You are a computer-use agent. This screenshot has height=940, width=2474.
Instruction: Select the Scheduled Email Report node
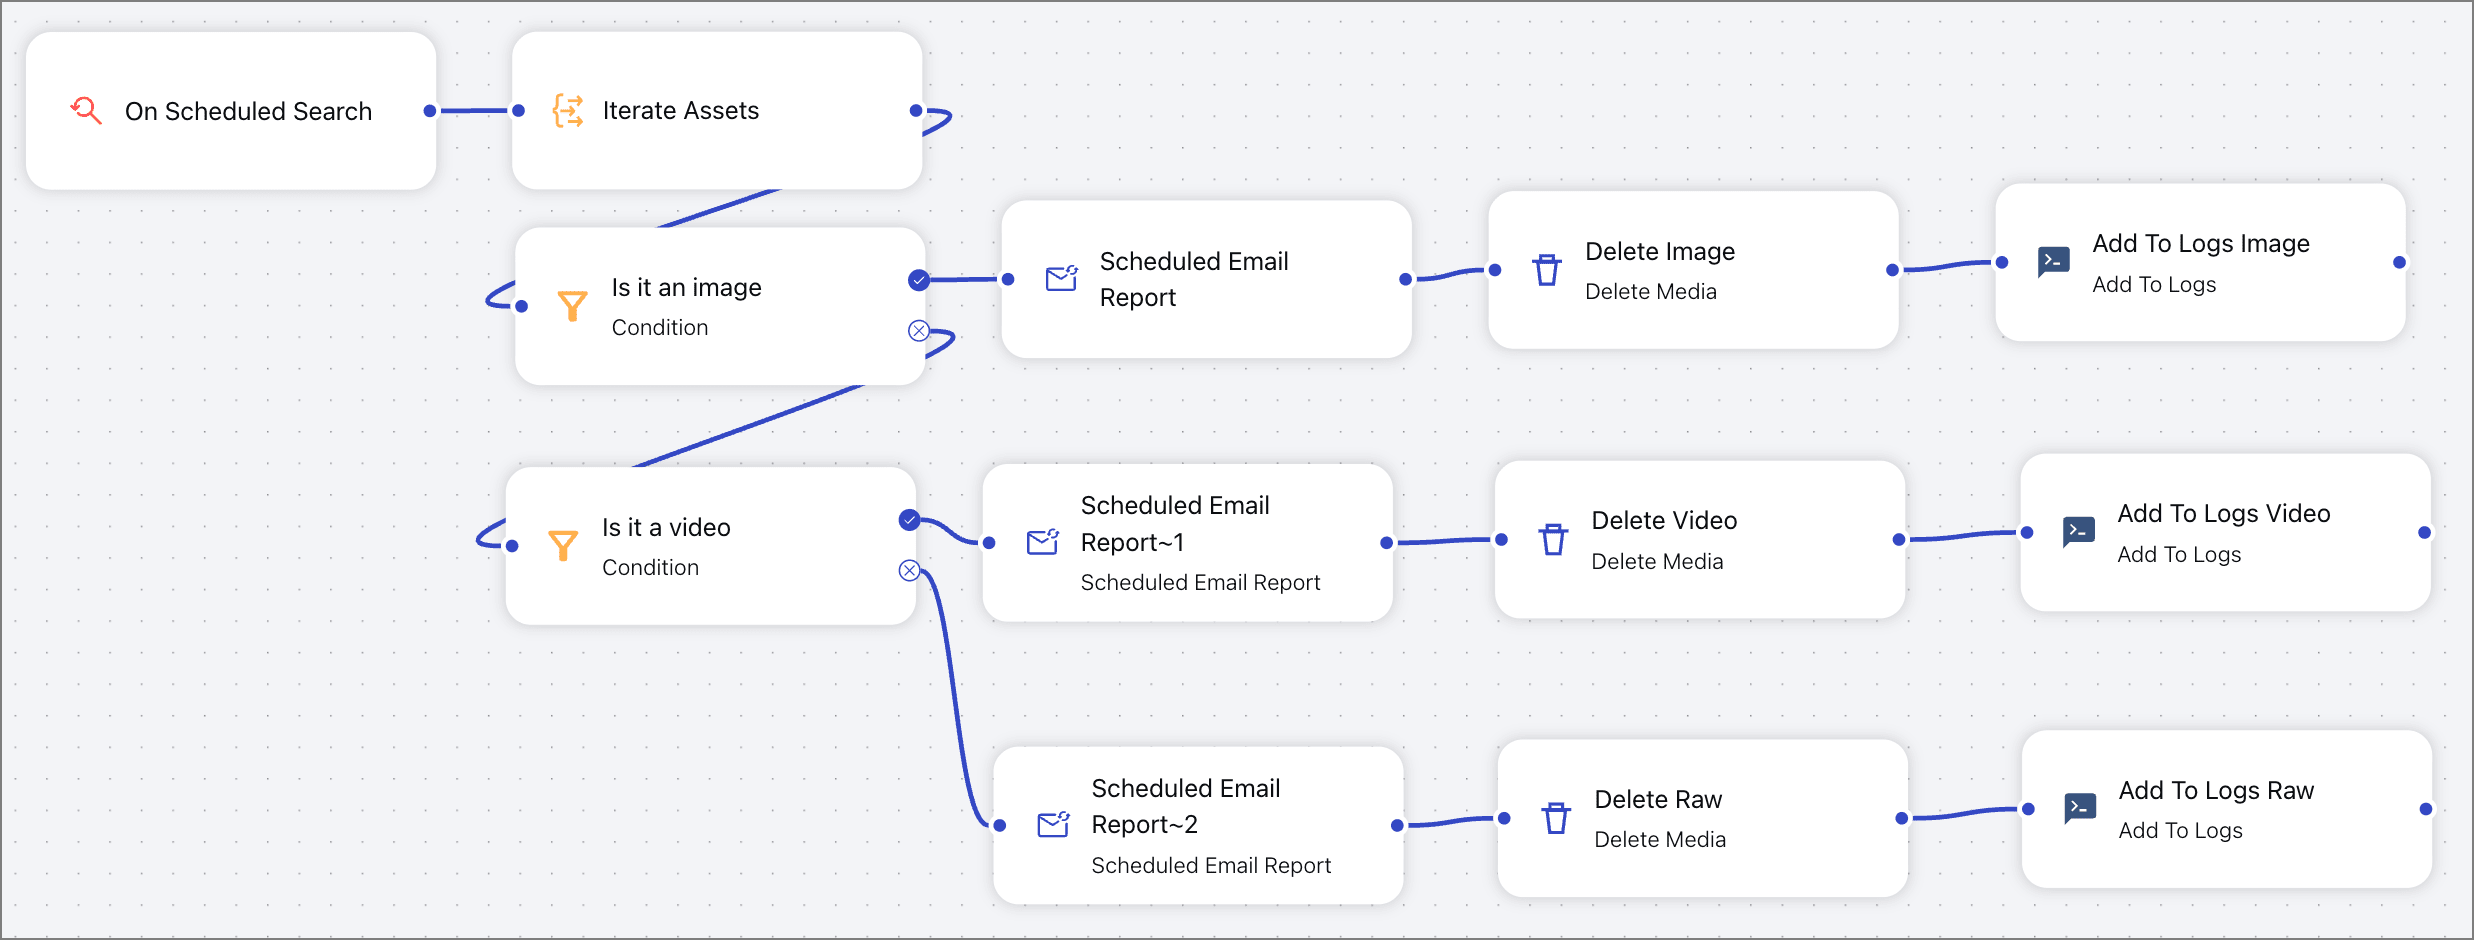tap(1207, 279)
